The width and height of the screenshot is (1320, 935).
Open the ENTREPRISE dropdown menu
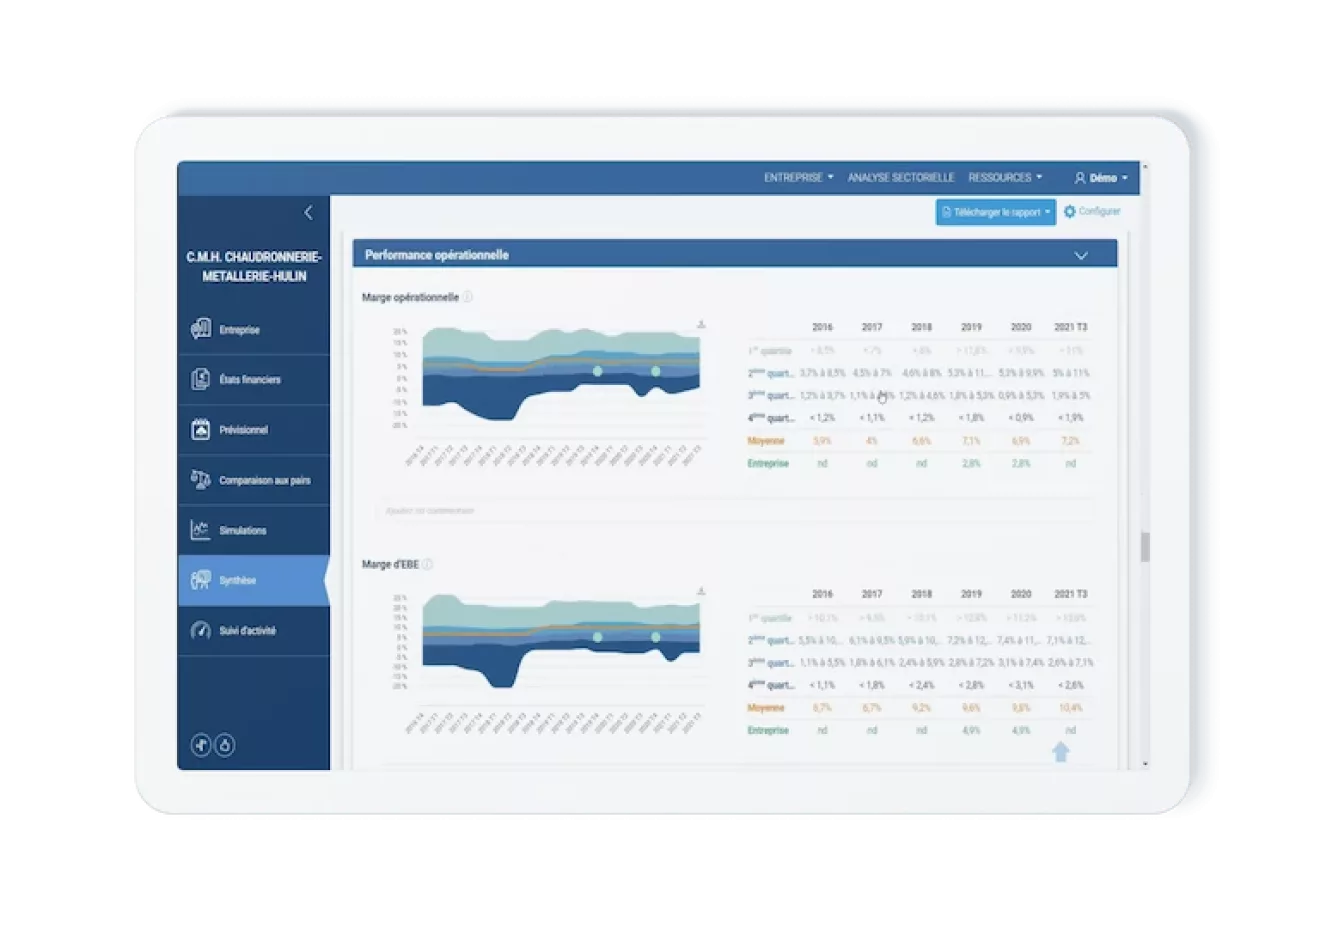click(798, 177)
